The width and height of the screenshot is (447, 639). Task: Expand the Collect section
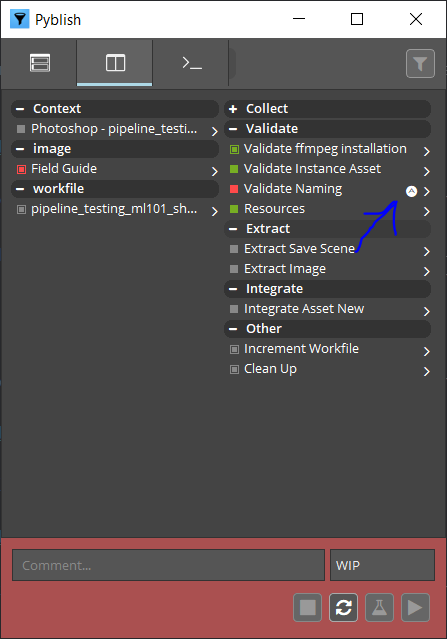click(x=233, y=109)
